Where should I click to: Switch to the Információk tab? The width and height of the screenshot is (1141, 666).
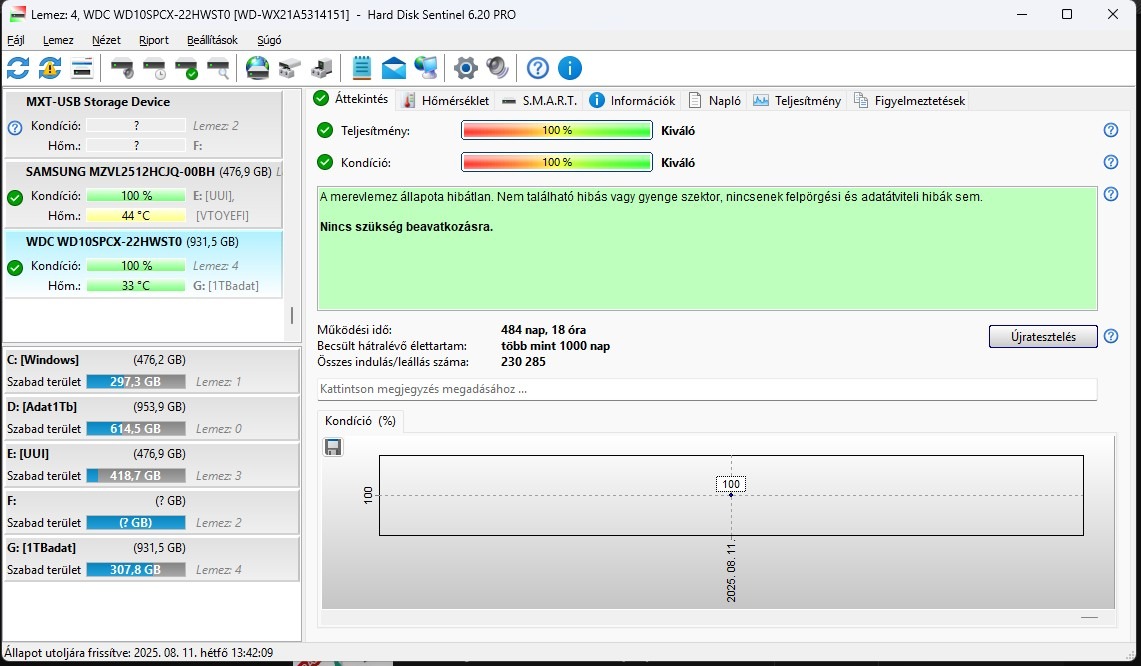(633, 100)
